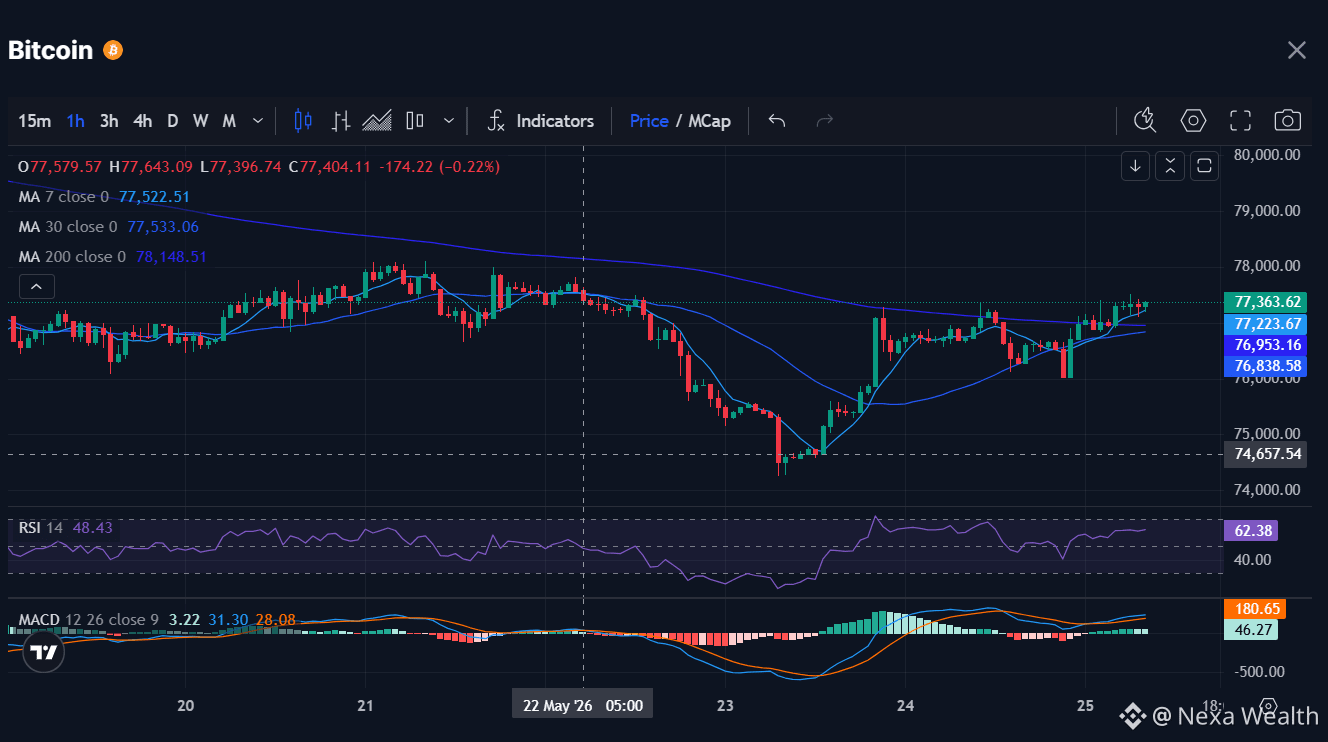Viewport: 1328px width, 742px height.
Task: Collapse the indicator legend chevron
Action: coord(36,287)
